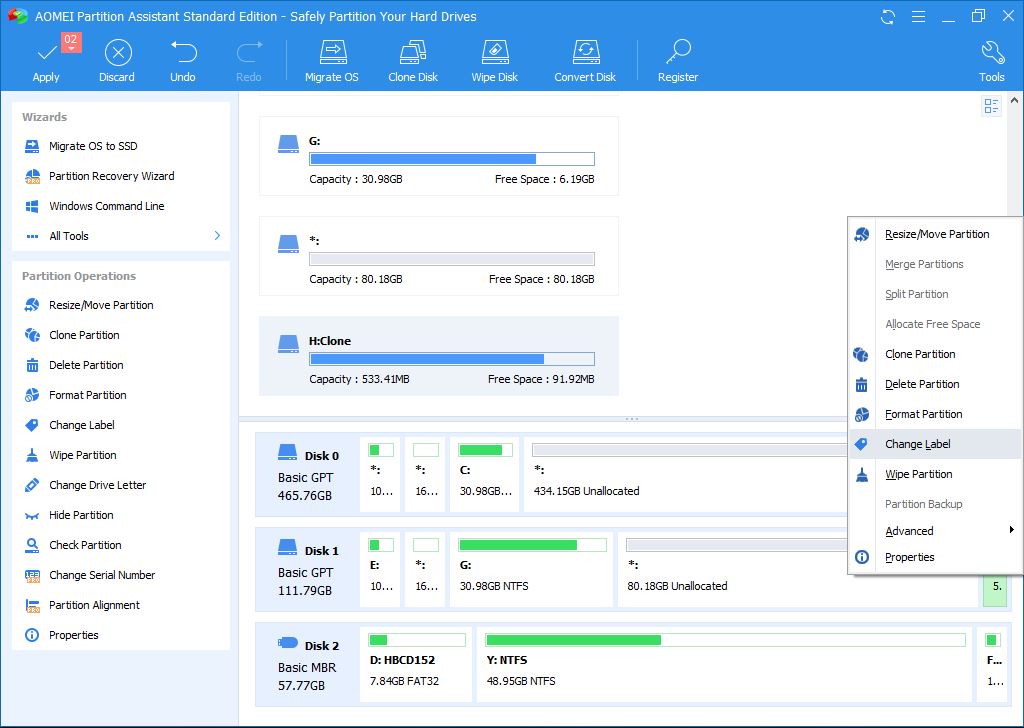The width and height of the screenshot is (1024, 728).
Task: Click Check Partition in Partition Operations
Action: point(85,545)
